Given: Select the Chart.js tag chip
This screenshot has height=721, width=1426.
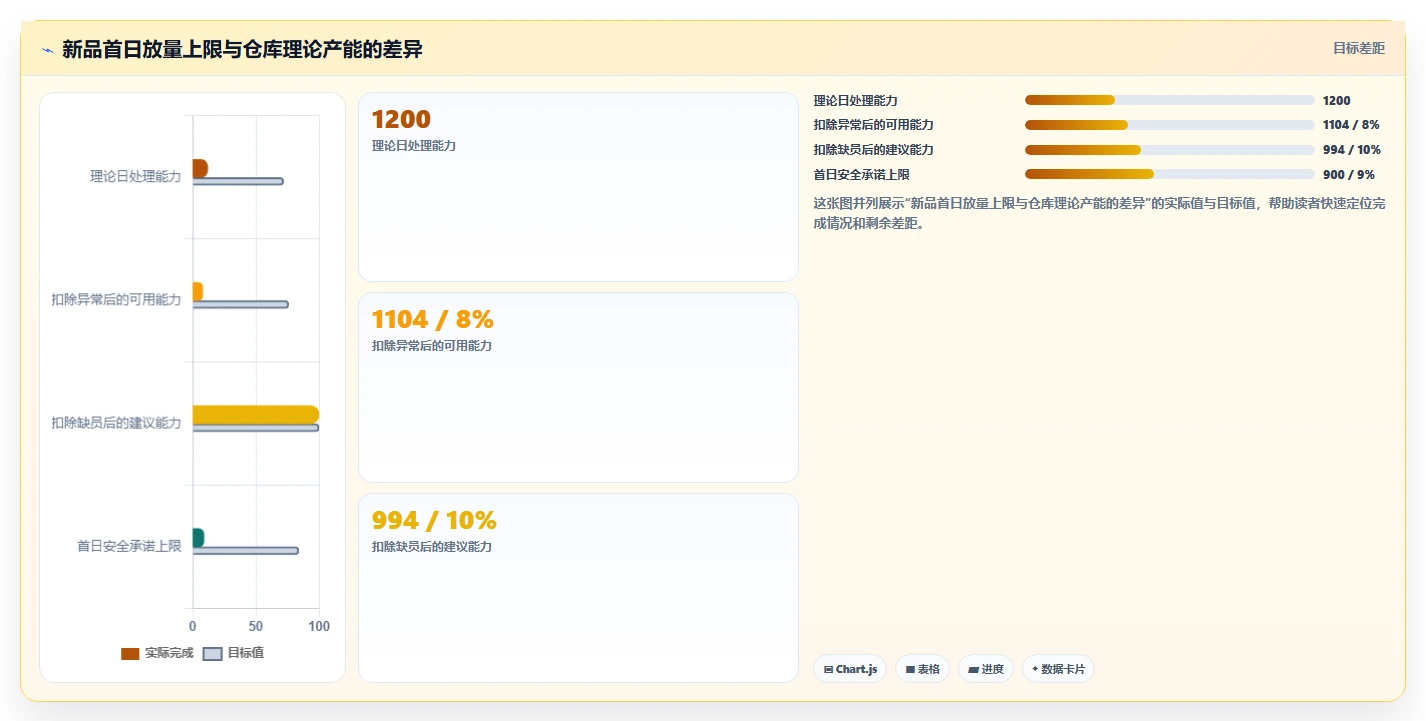Looking at the screenshot, I should pos(850,669).
